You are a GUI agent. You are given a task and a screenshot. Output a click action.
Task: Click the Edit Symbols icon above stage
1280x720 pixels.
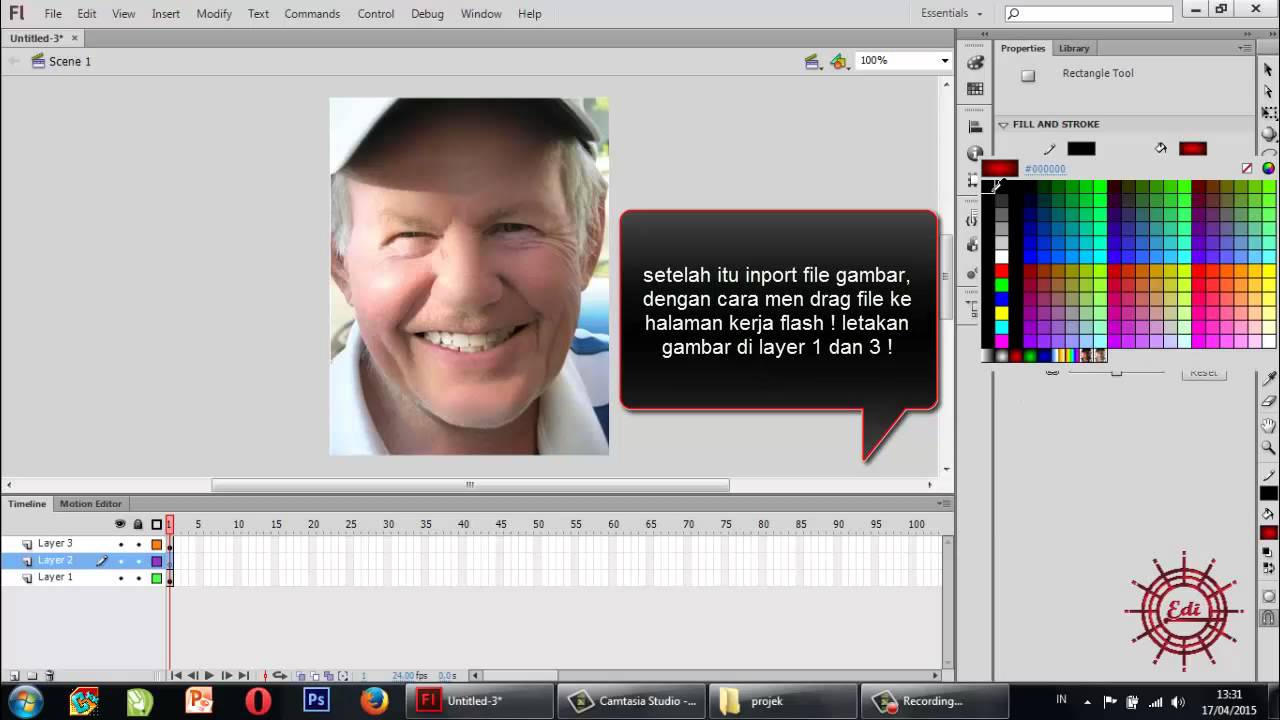coord(838,62)
